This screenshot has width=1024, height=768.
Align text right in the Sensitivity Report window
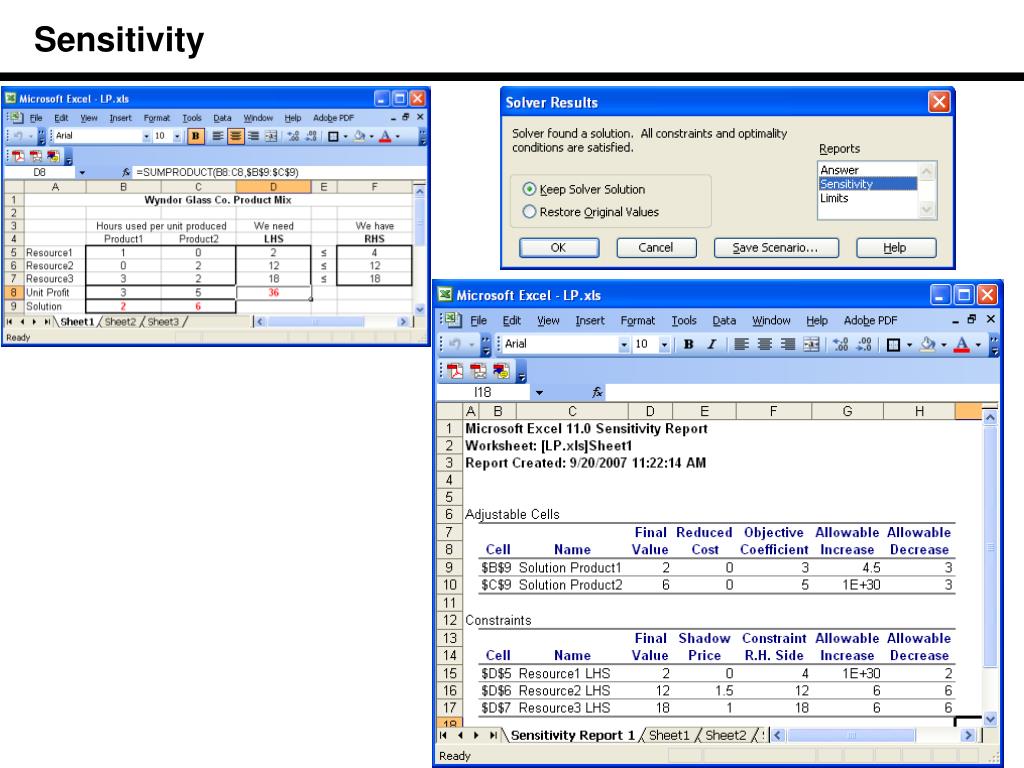click(788, 344)
